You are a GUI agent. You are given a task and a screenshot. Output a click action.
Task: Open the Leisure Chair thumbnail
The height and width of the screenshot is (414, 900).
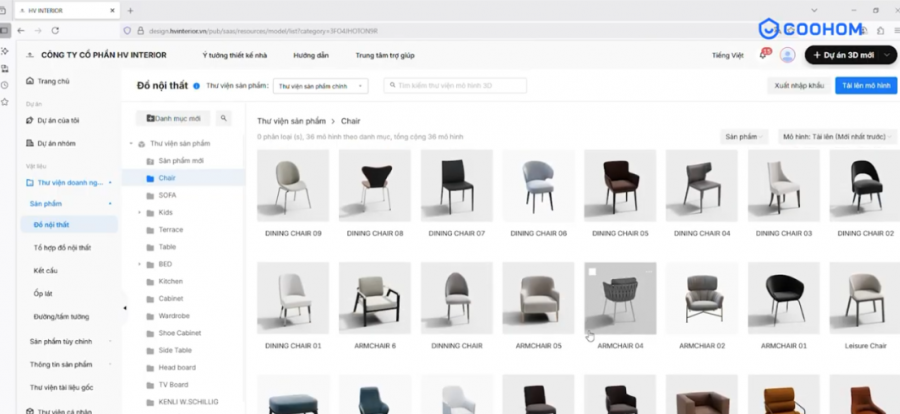pyautogui.click(x=864, y=298)
